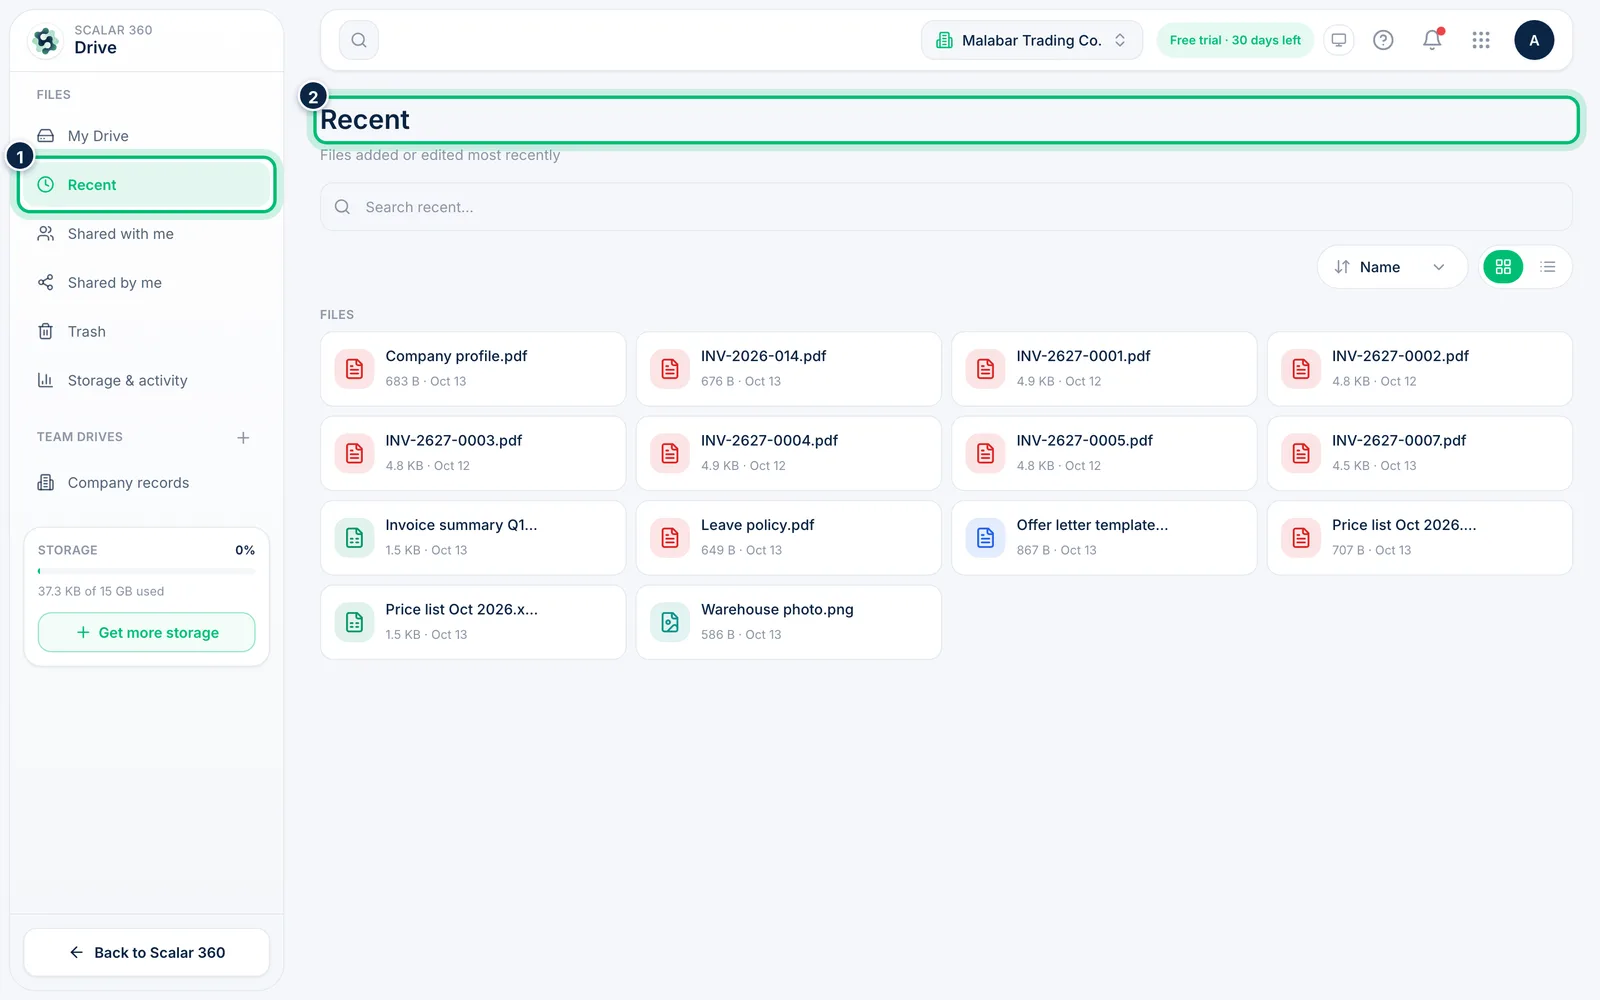This screenshot has width=1600, height=1000.
Task: Select Recent in the sidebar
Action: 146,185
